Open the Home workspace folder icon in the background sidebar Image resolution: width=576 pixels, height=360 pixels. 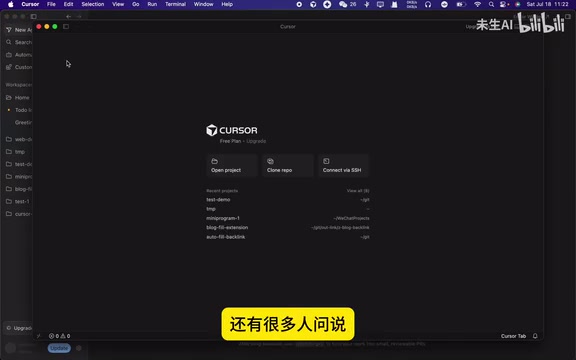click(9, 98)
